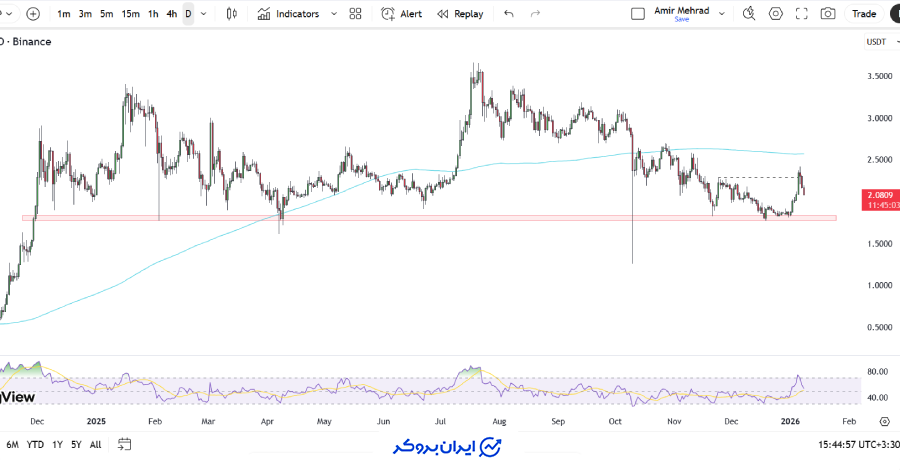Click the Trade button
The width and height of the screenshot is (900, 471).
click(864, 14)
